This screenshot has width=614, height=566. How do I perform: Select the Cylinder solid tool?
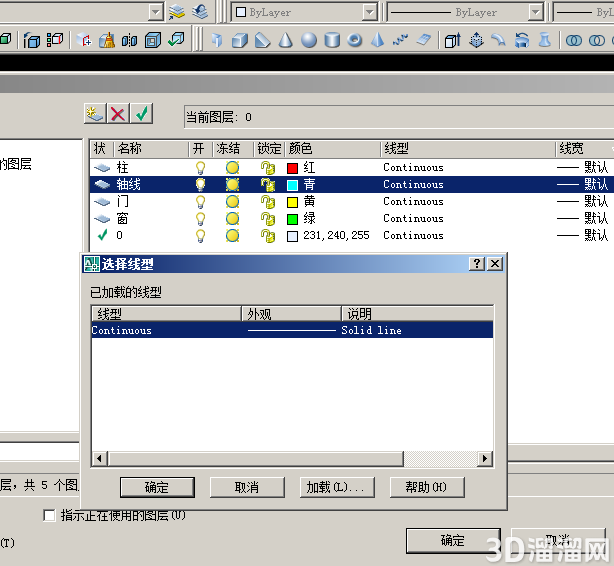(x=332, y=40)
